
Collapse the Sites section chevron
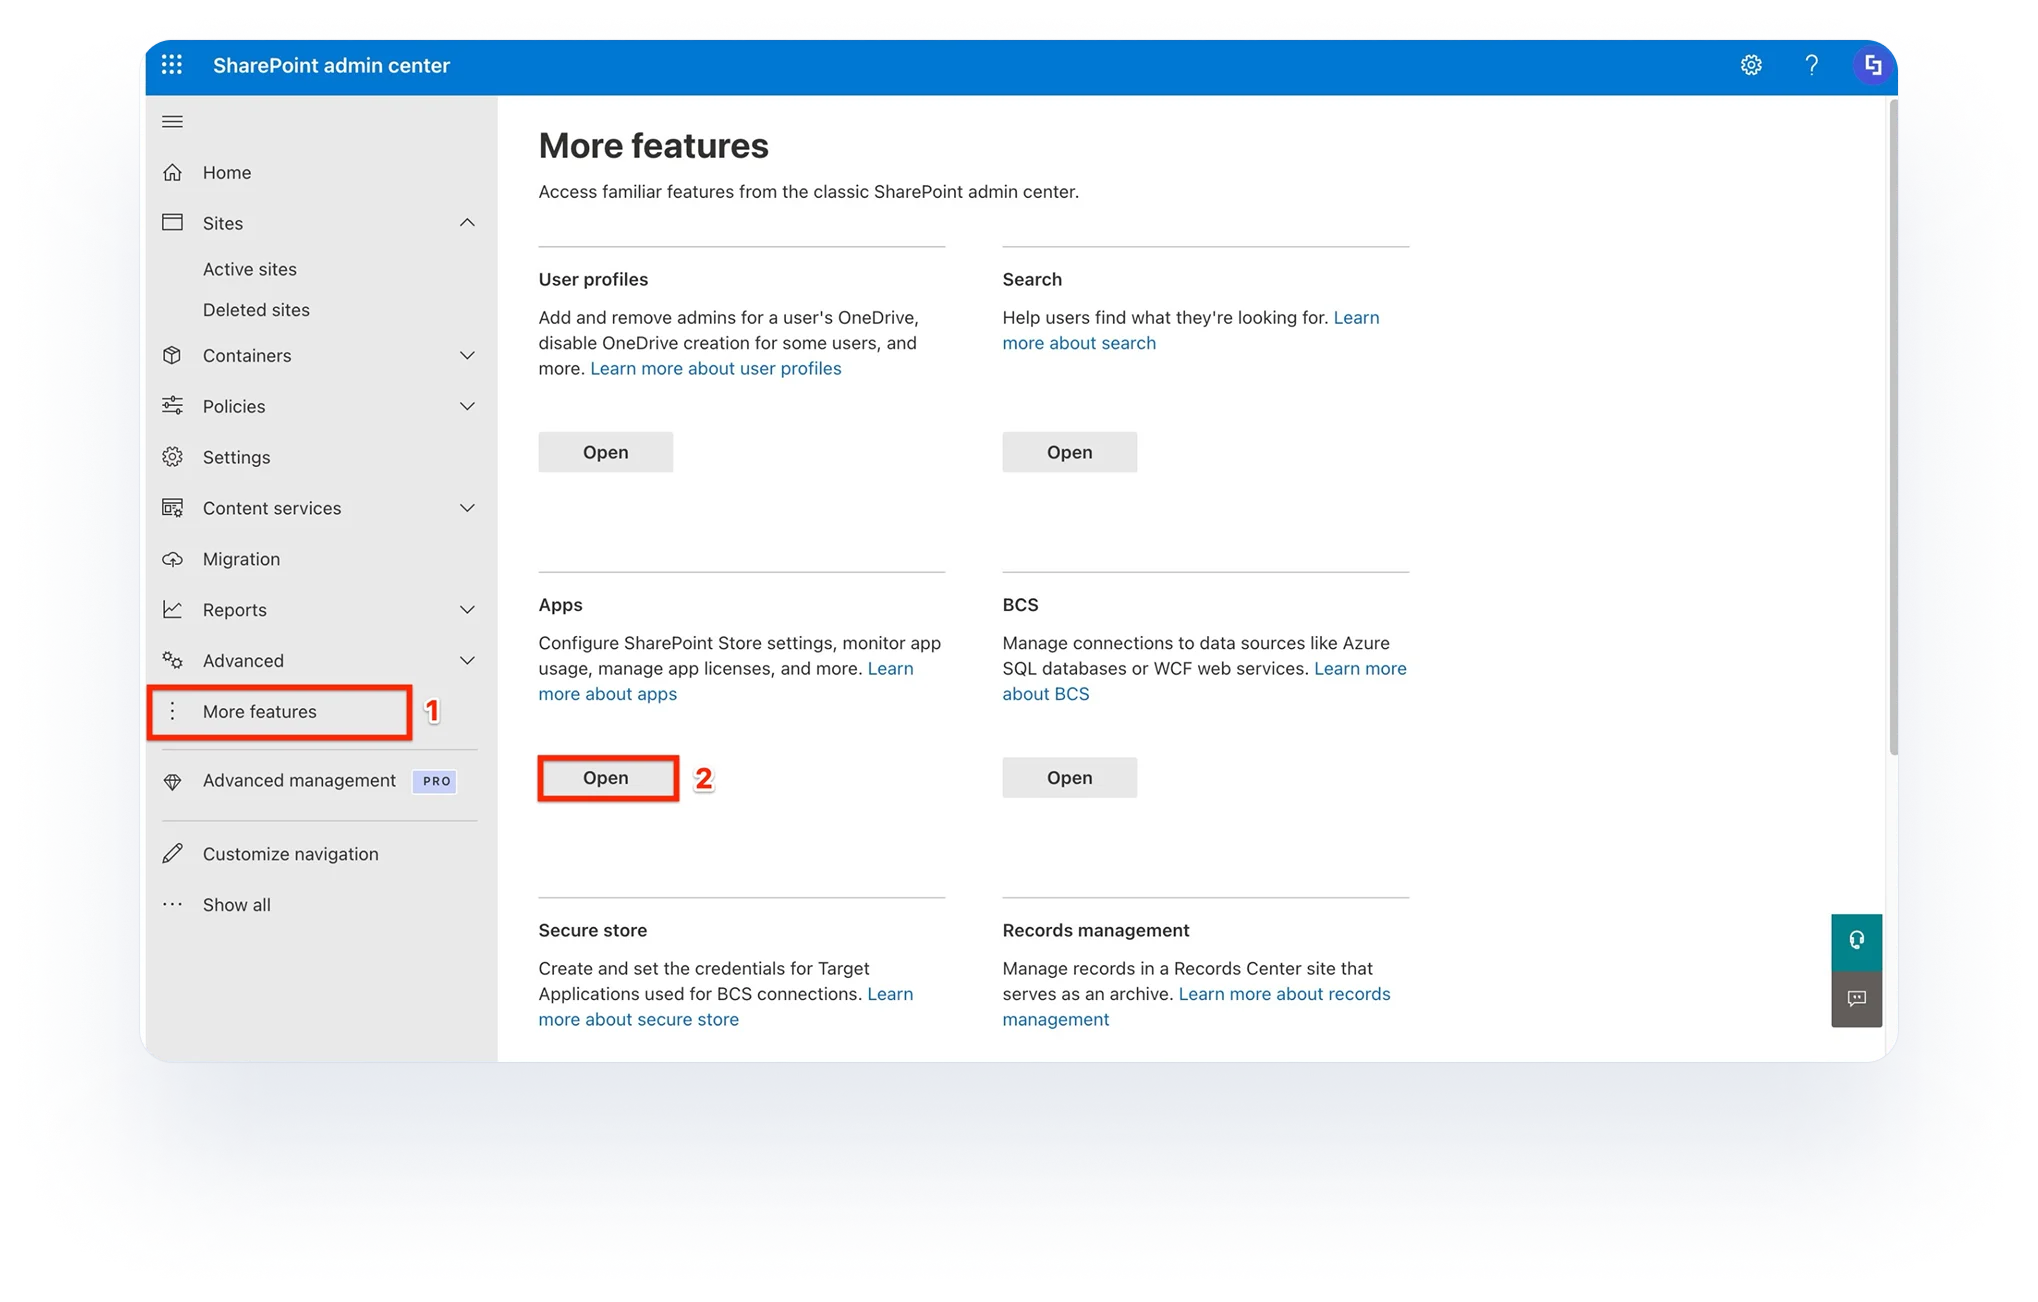467,222
